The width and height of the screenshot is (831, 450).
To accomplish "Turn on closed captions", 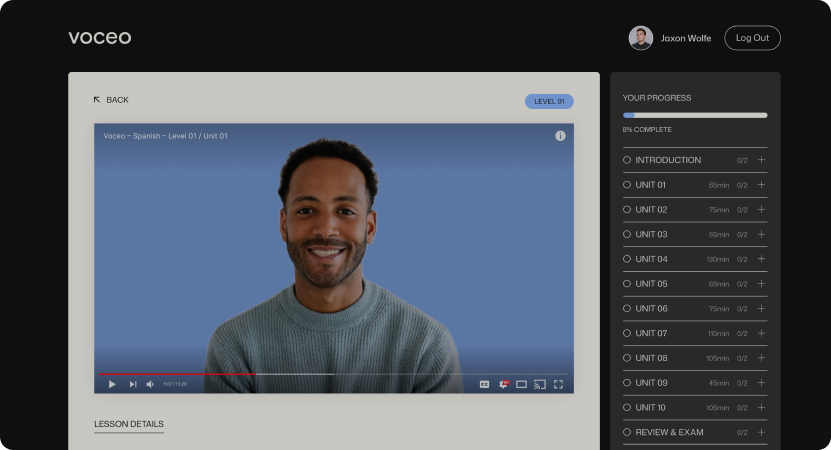I will [x=484, y=384].
